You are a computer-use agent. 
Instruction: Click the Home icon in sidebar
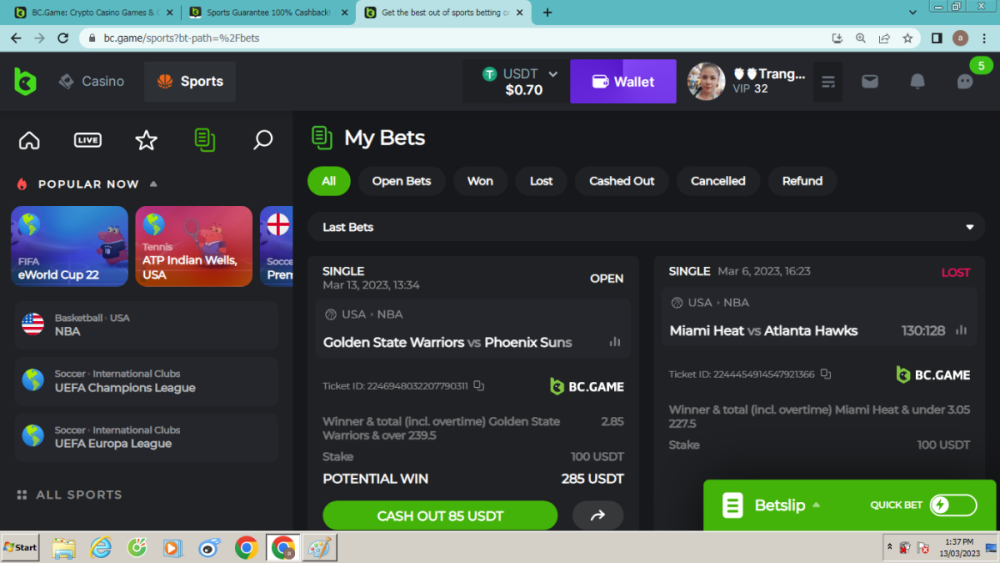30,140
